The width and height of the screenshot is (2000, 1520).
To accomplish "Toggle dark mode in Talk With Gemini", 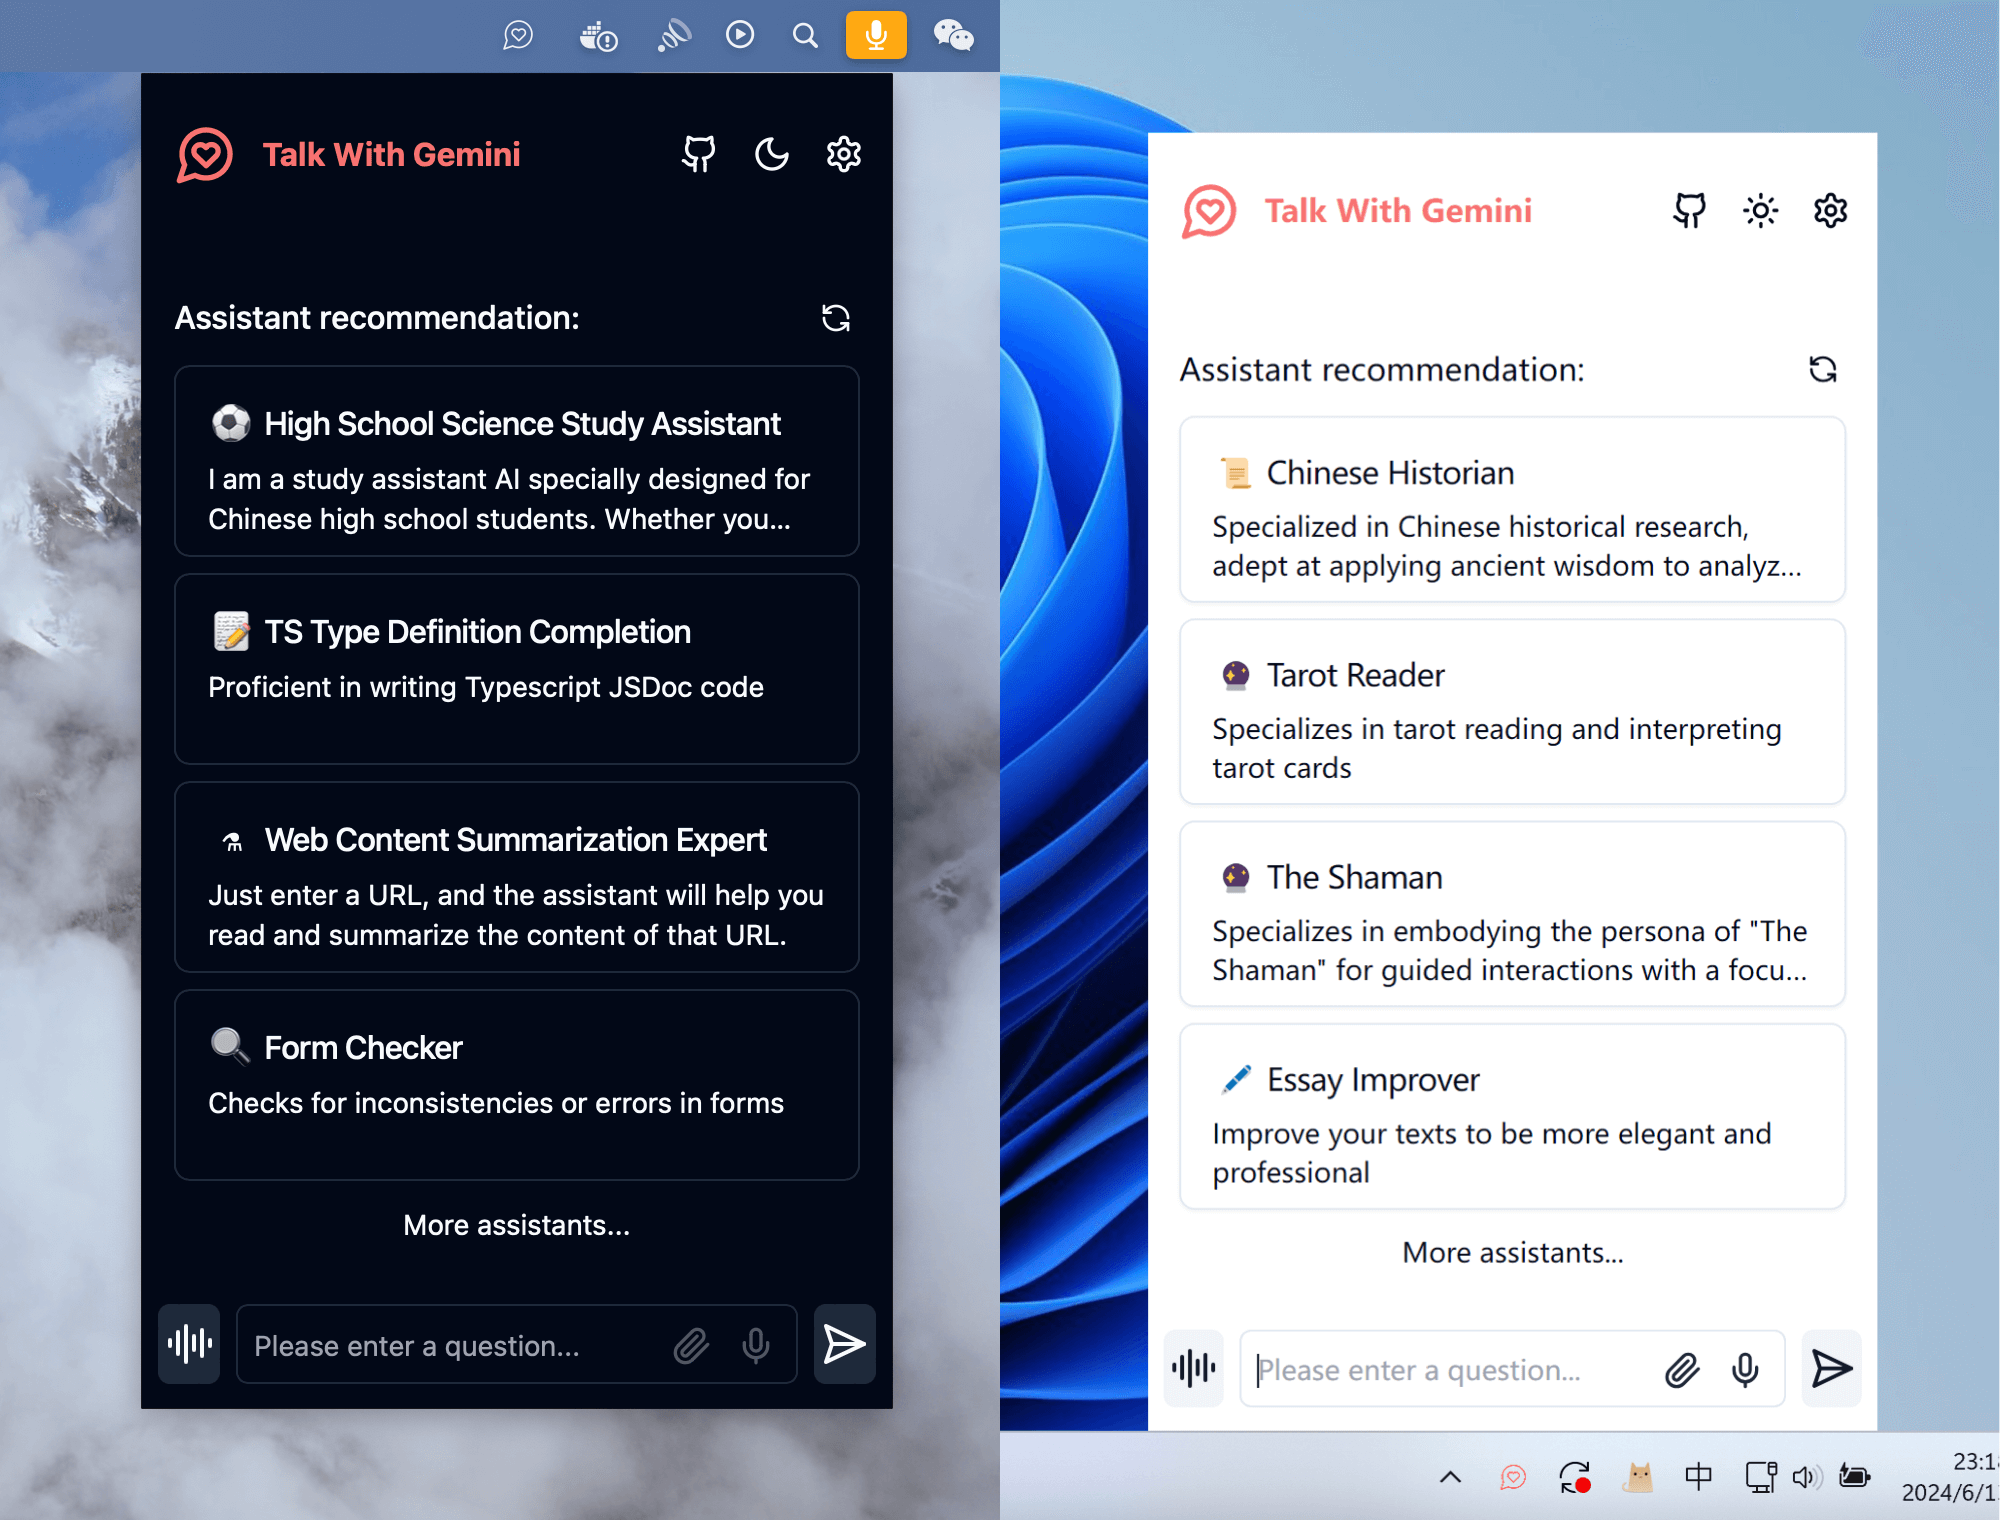I will coord(773,155).
